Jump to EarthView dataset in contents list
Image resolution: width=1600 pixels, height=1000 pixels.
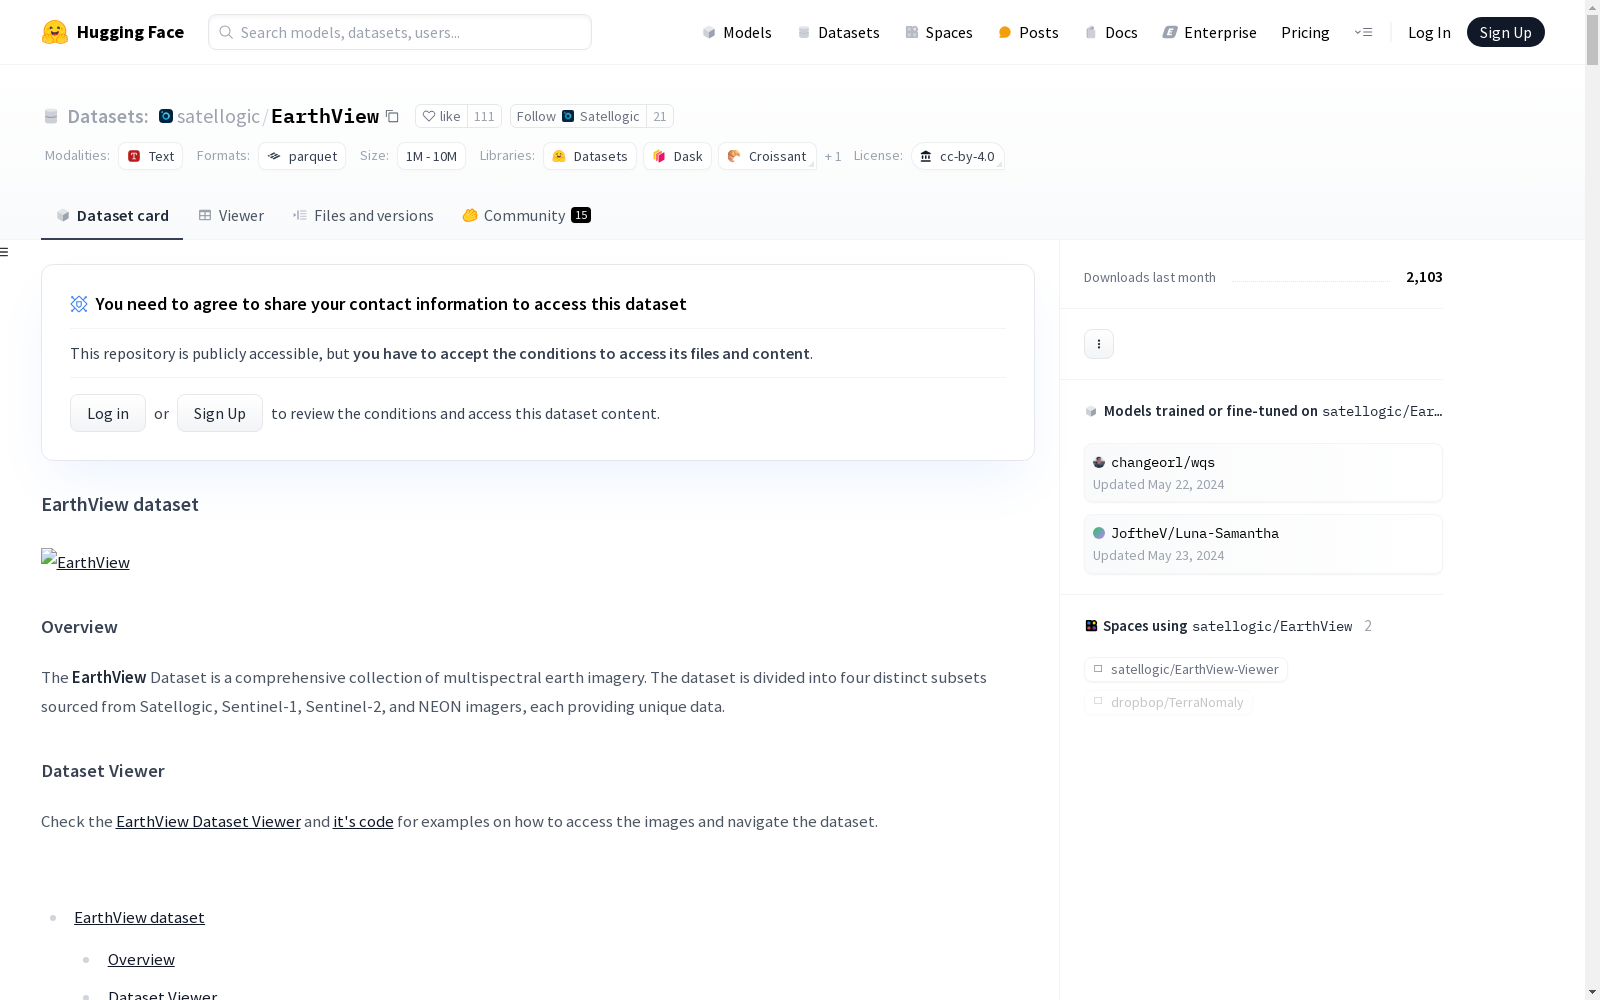(x=139, y=917)
